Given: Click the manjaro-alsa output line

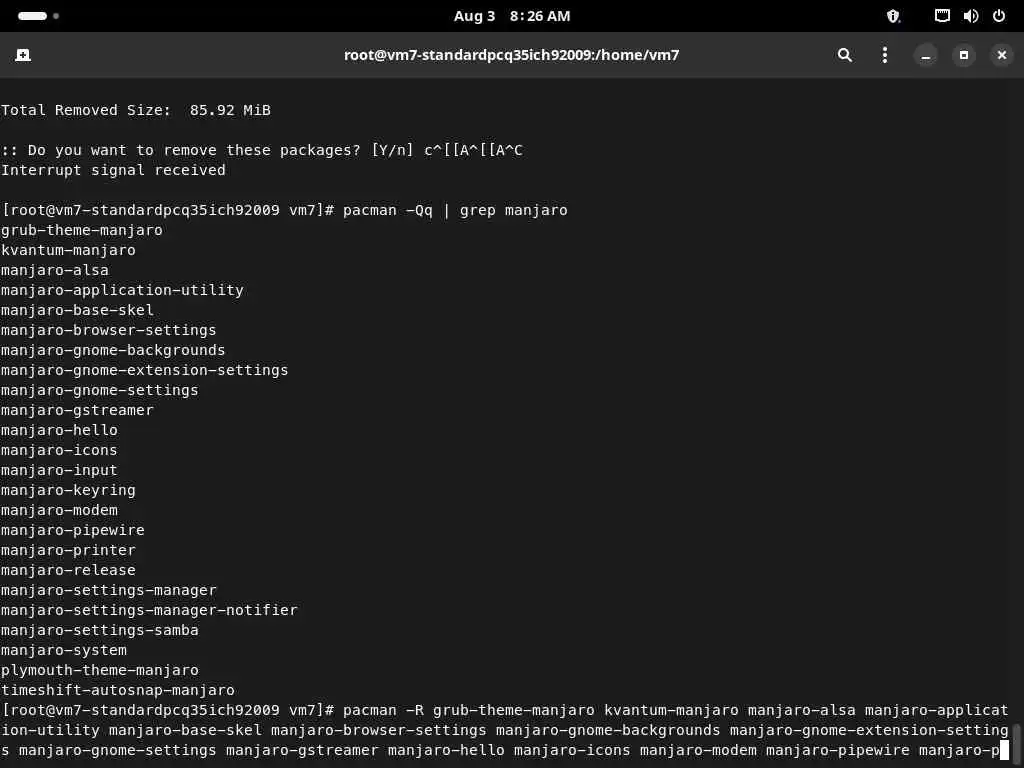Looking at the screenshot, I should click(x=55, y=270).
